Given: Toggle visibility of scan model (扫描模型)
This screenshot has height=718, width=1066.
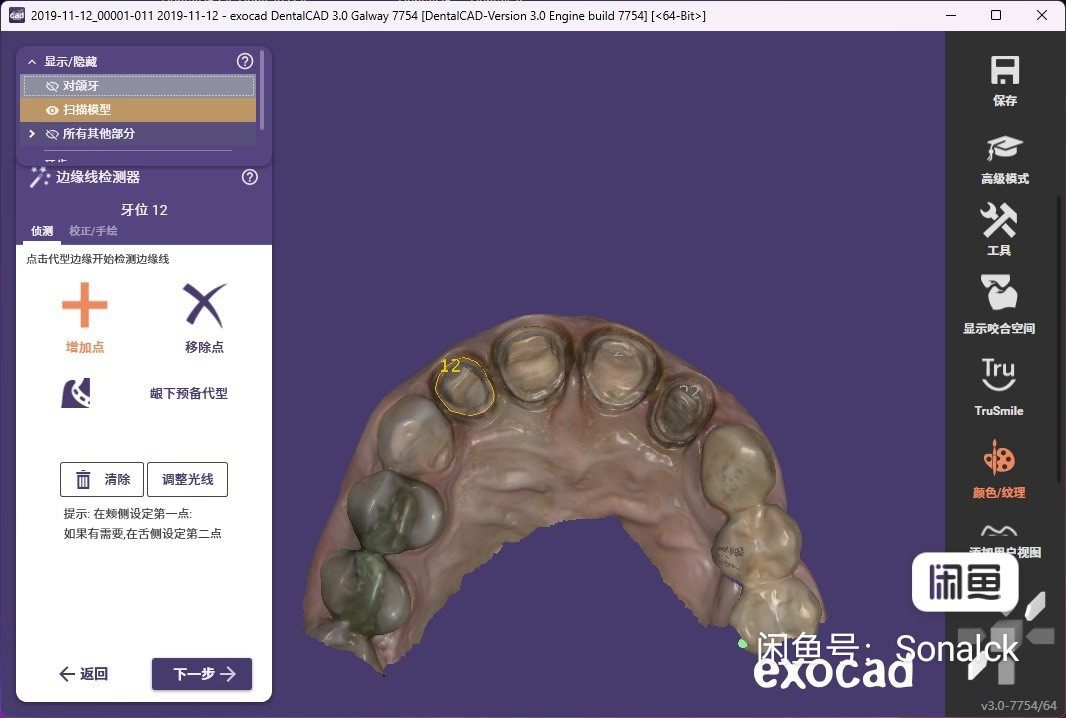Looking at the screenshot, I should click(52, 110).
